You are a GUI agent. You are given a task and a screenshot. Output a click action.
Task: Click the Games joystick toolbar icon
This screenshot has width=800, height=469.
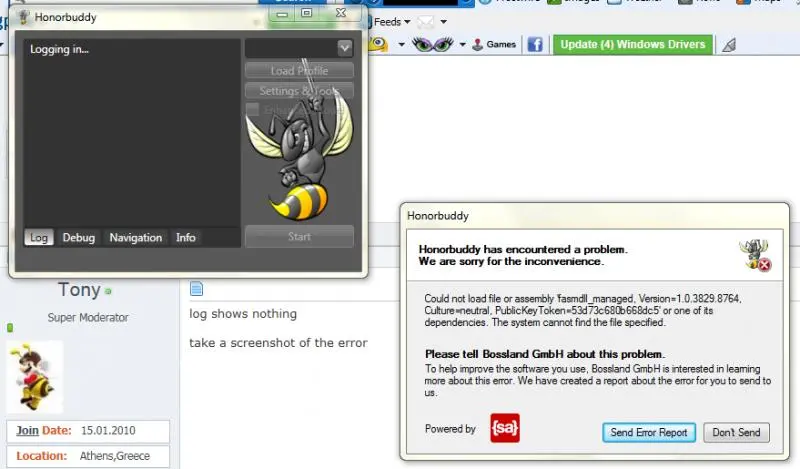(477, 44)
